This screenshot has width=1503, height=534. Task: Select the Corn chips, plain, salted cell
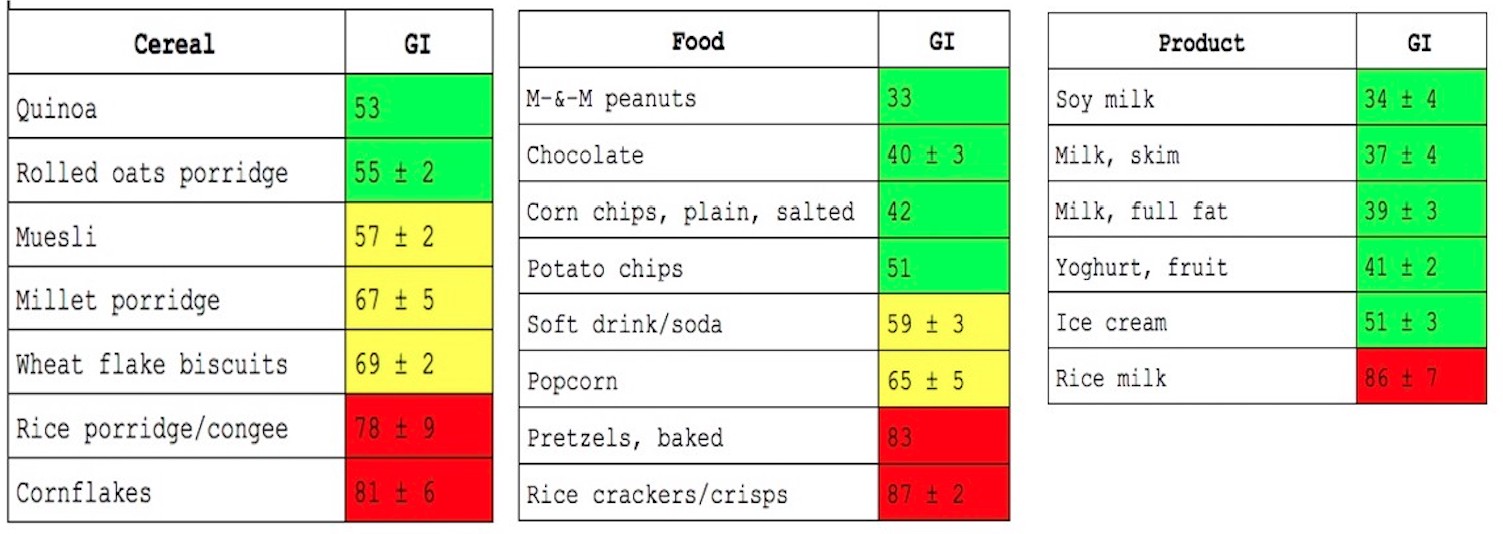click(x=690, y=211)
